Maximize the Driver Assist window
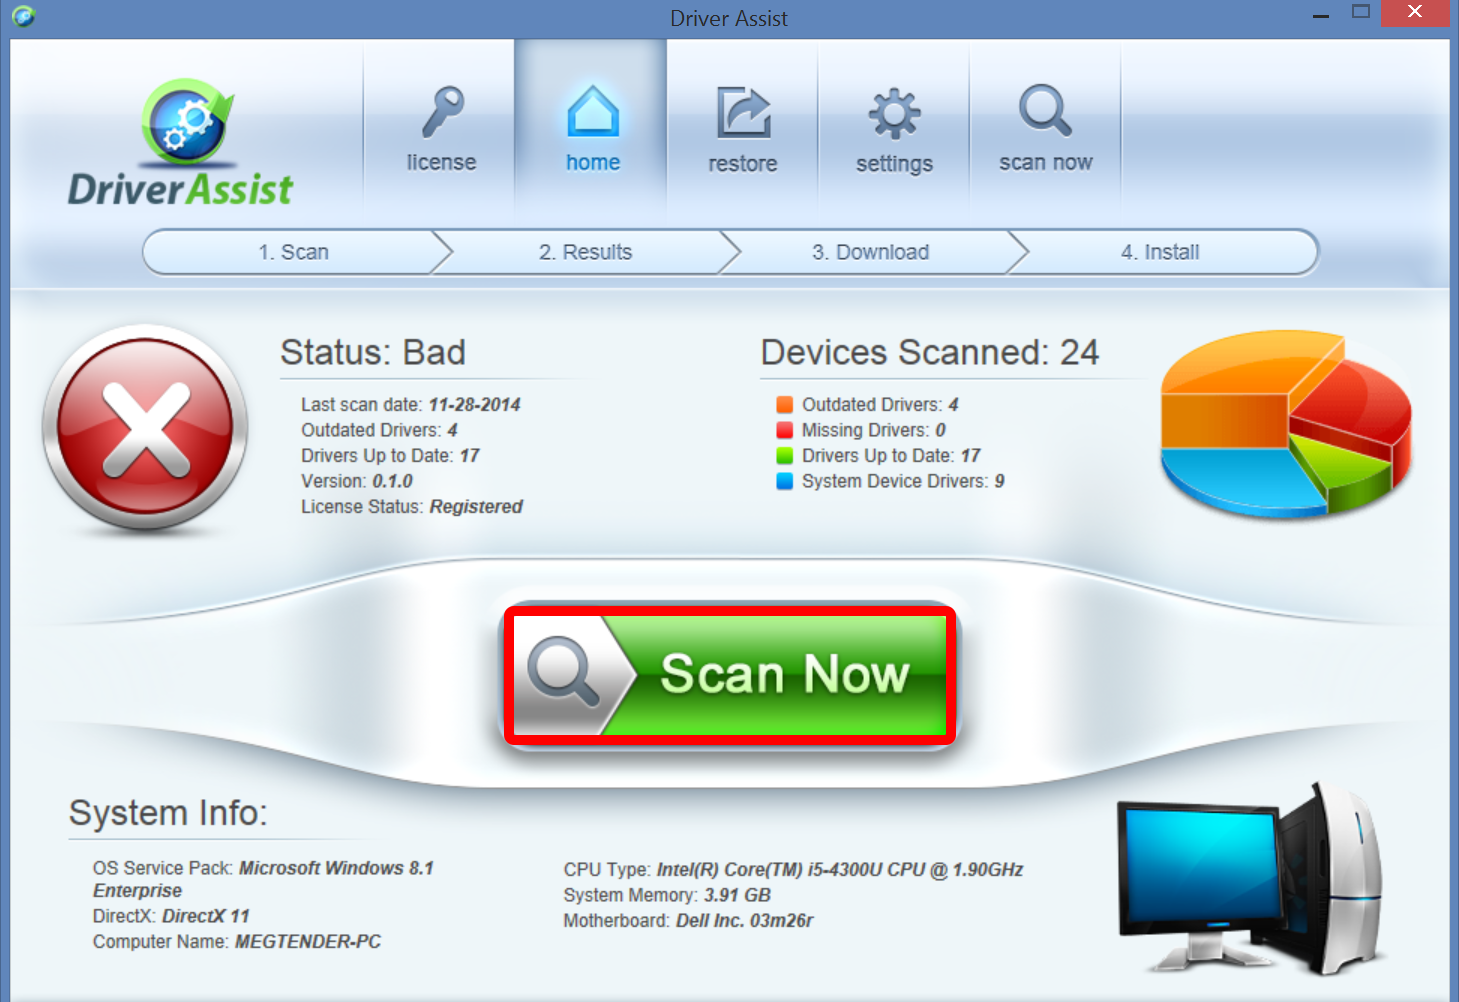 [1361, 12]
